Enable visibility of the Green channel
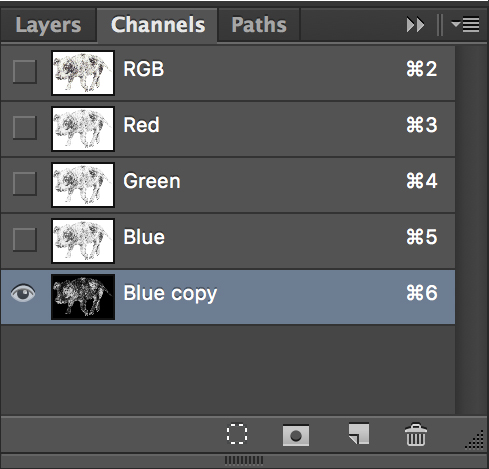This screenshot has height=469, width=489. (24, 183)
